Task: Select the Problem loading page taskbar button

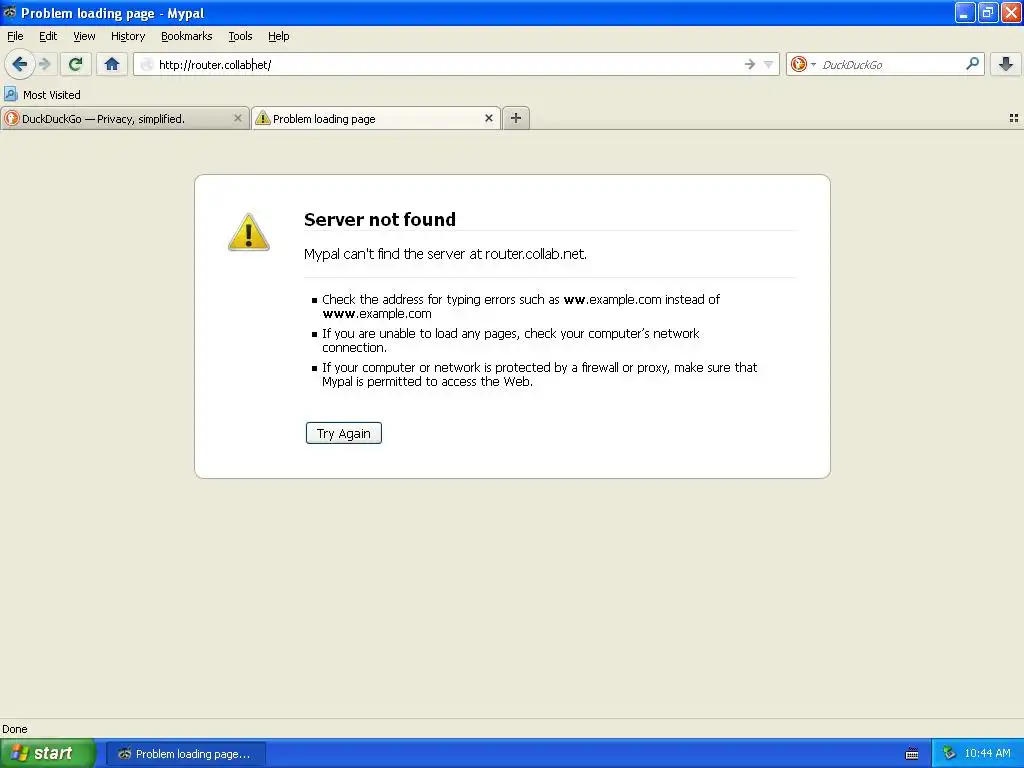Action: click(186, 754)
